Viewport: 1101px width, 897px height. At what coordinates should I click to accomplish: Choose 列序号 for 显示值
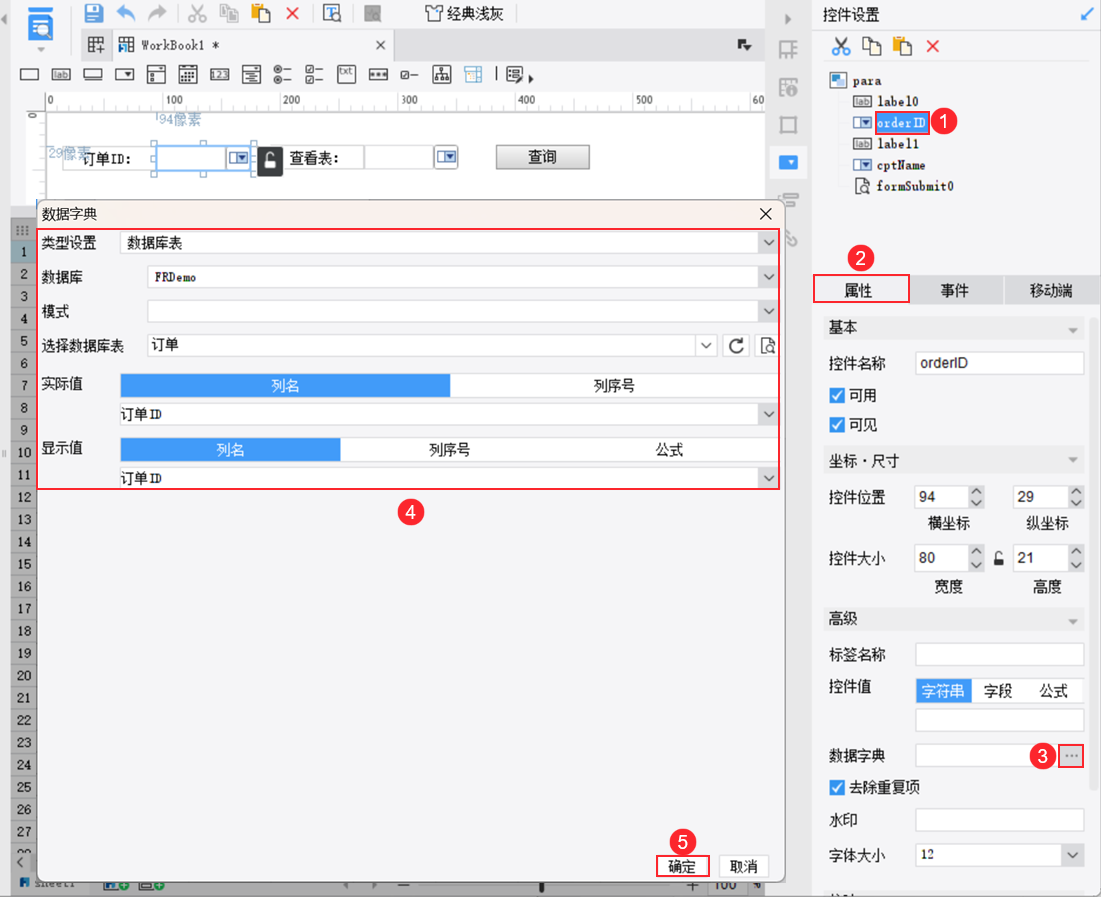click(x=449, y=450)
